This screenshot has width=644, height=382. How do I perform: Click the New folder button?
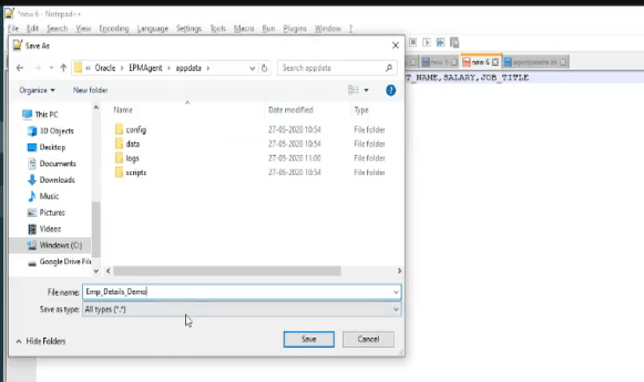coord(90,90)
